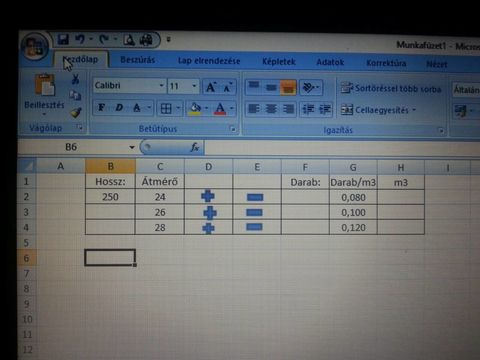
Task: Select the cell containing 0,080
Action: click(353, 198)
